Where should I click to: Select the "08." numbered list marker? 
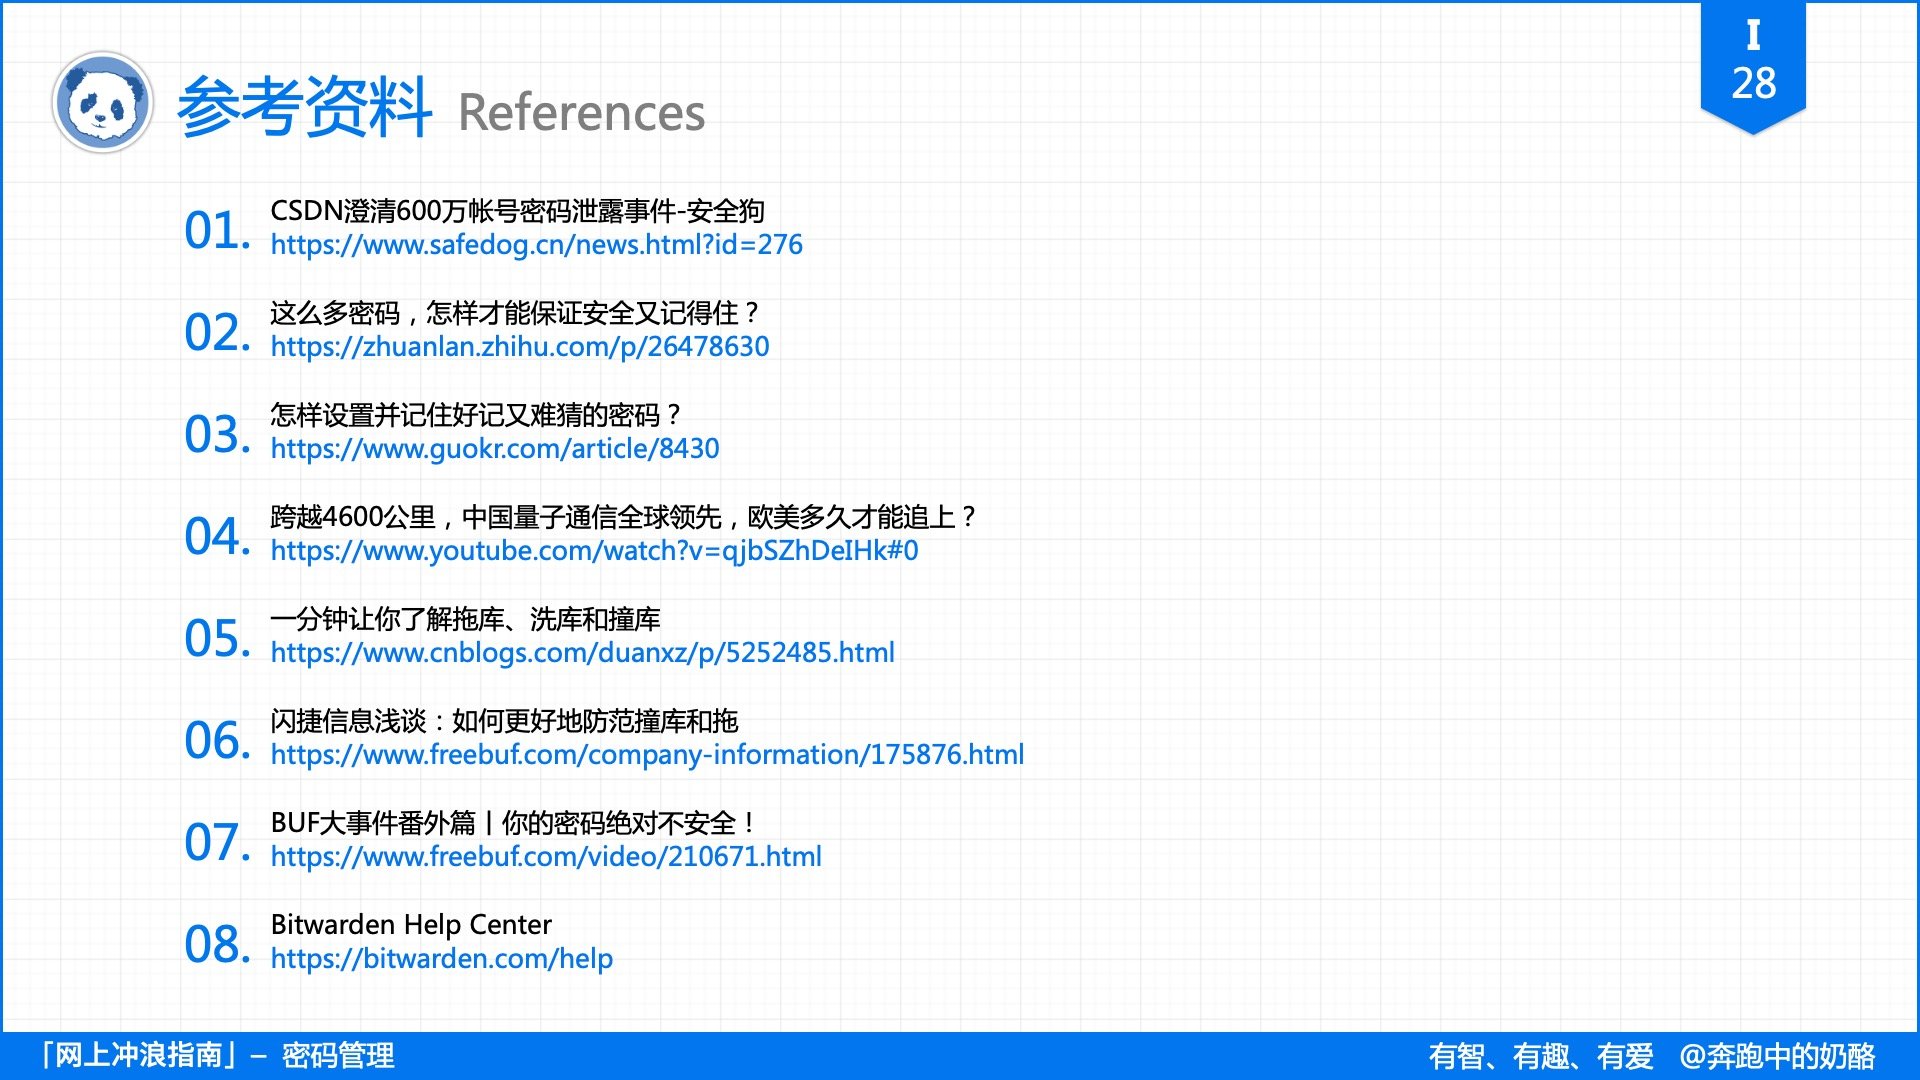(216, 944)
